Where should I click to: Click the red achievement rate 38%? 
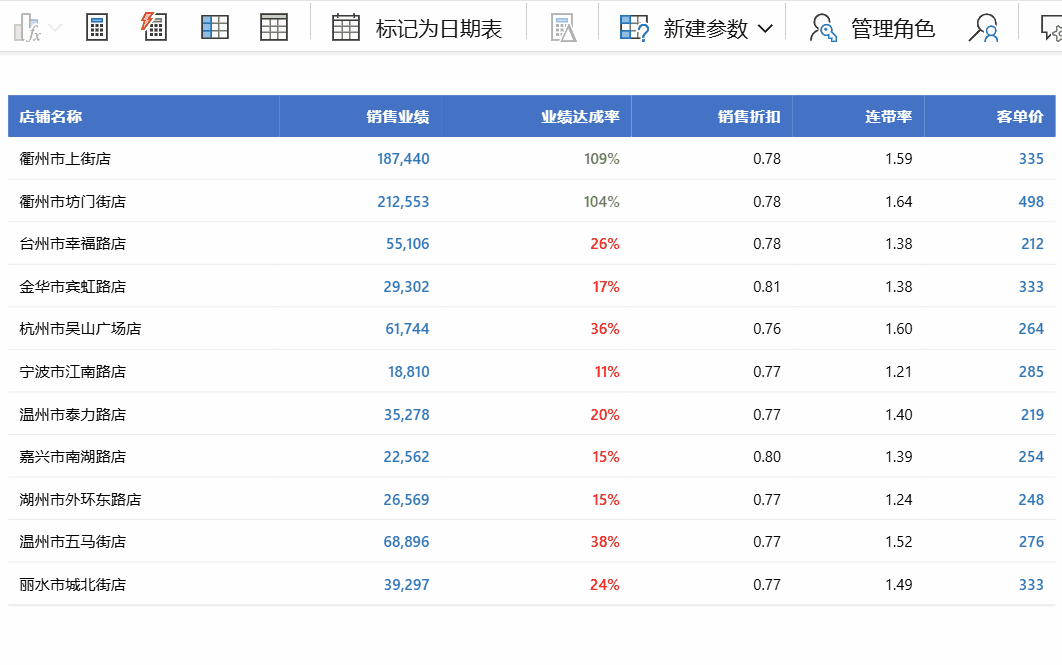pos(605,542)
